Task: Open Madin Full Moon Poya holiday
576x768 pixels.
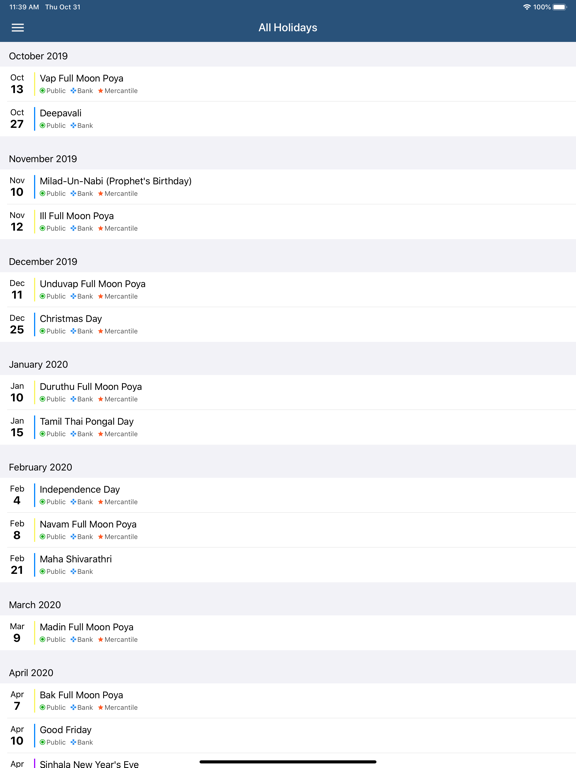Action: [x=288, y=633]
